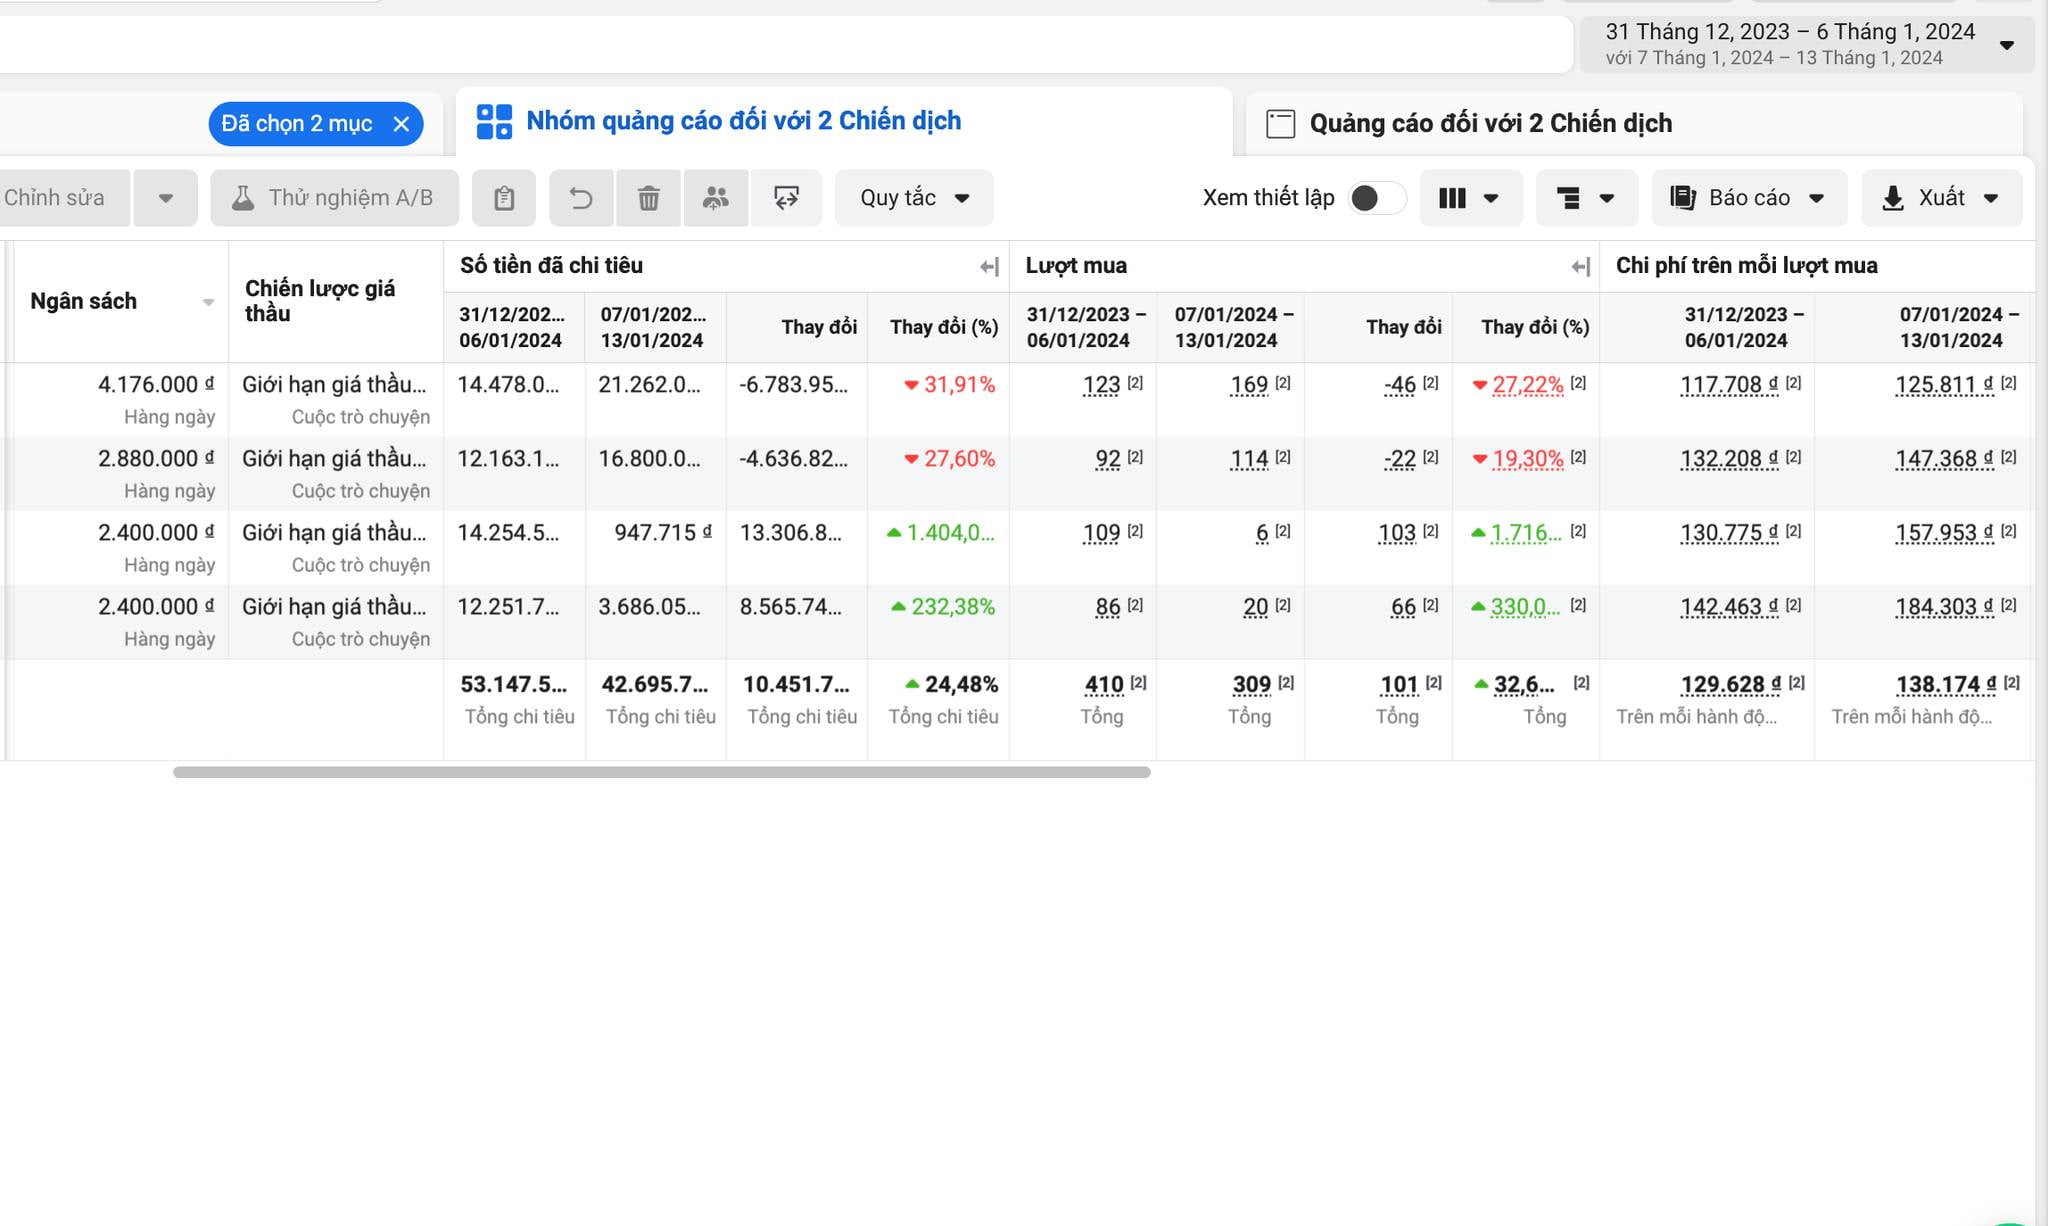The height and width of the screenshot is (1226, 2048).
Task: Collapse the Lượt mua column group arrow
Action: tap(1580, 266)
